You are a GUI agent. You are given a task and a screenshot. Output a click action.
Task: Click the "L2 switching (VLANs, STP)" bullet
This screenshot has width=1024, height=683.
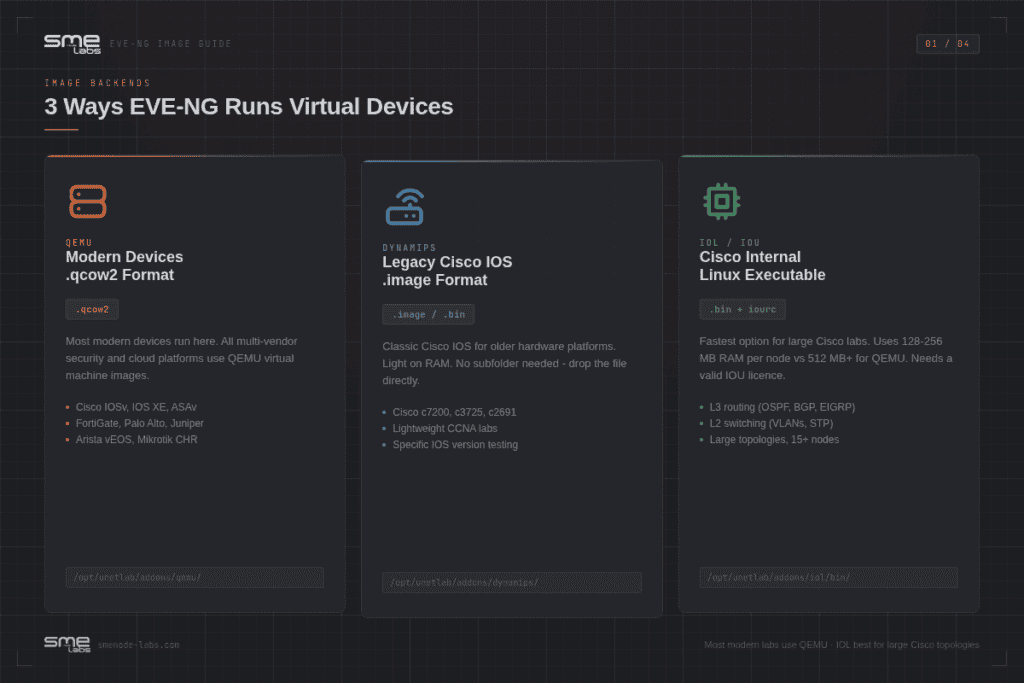coord(771,423)
